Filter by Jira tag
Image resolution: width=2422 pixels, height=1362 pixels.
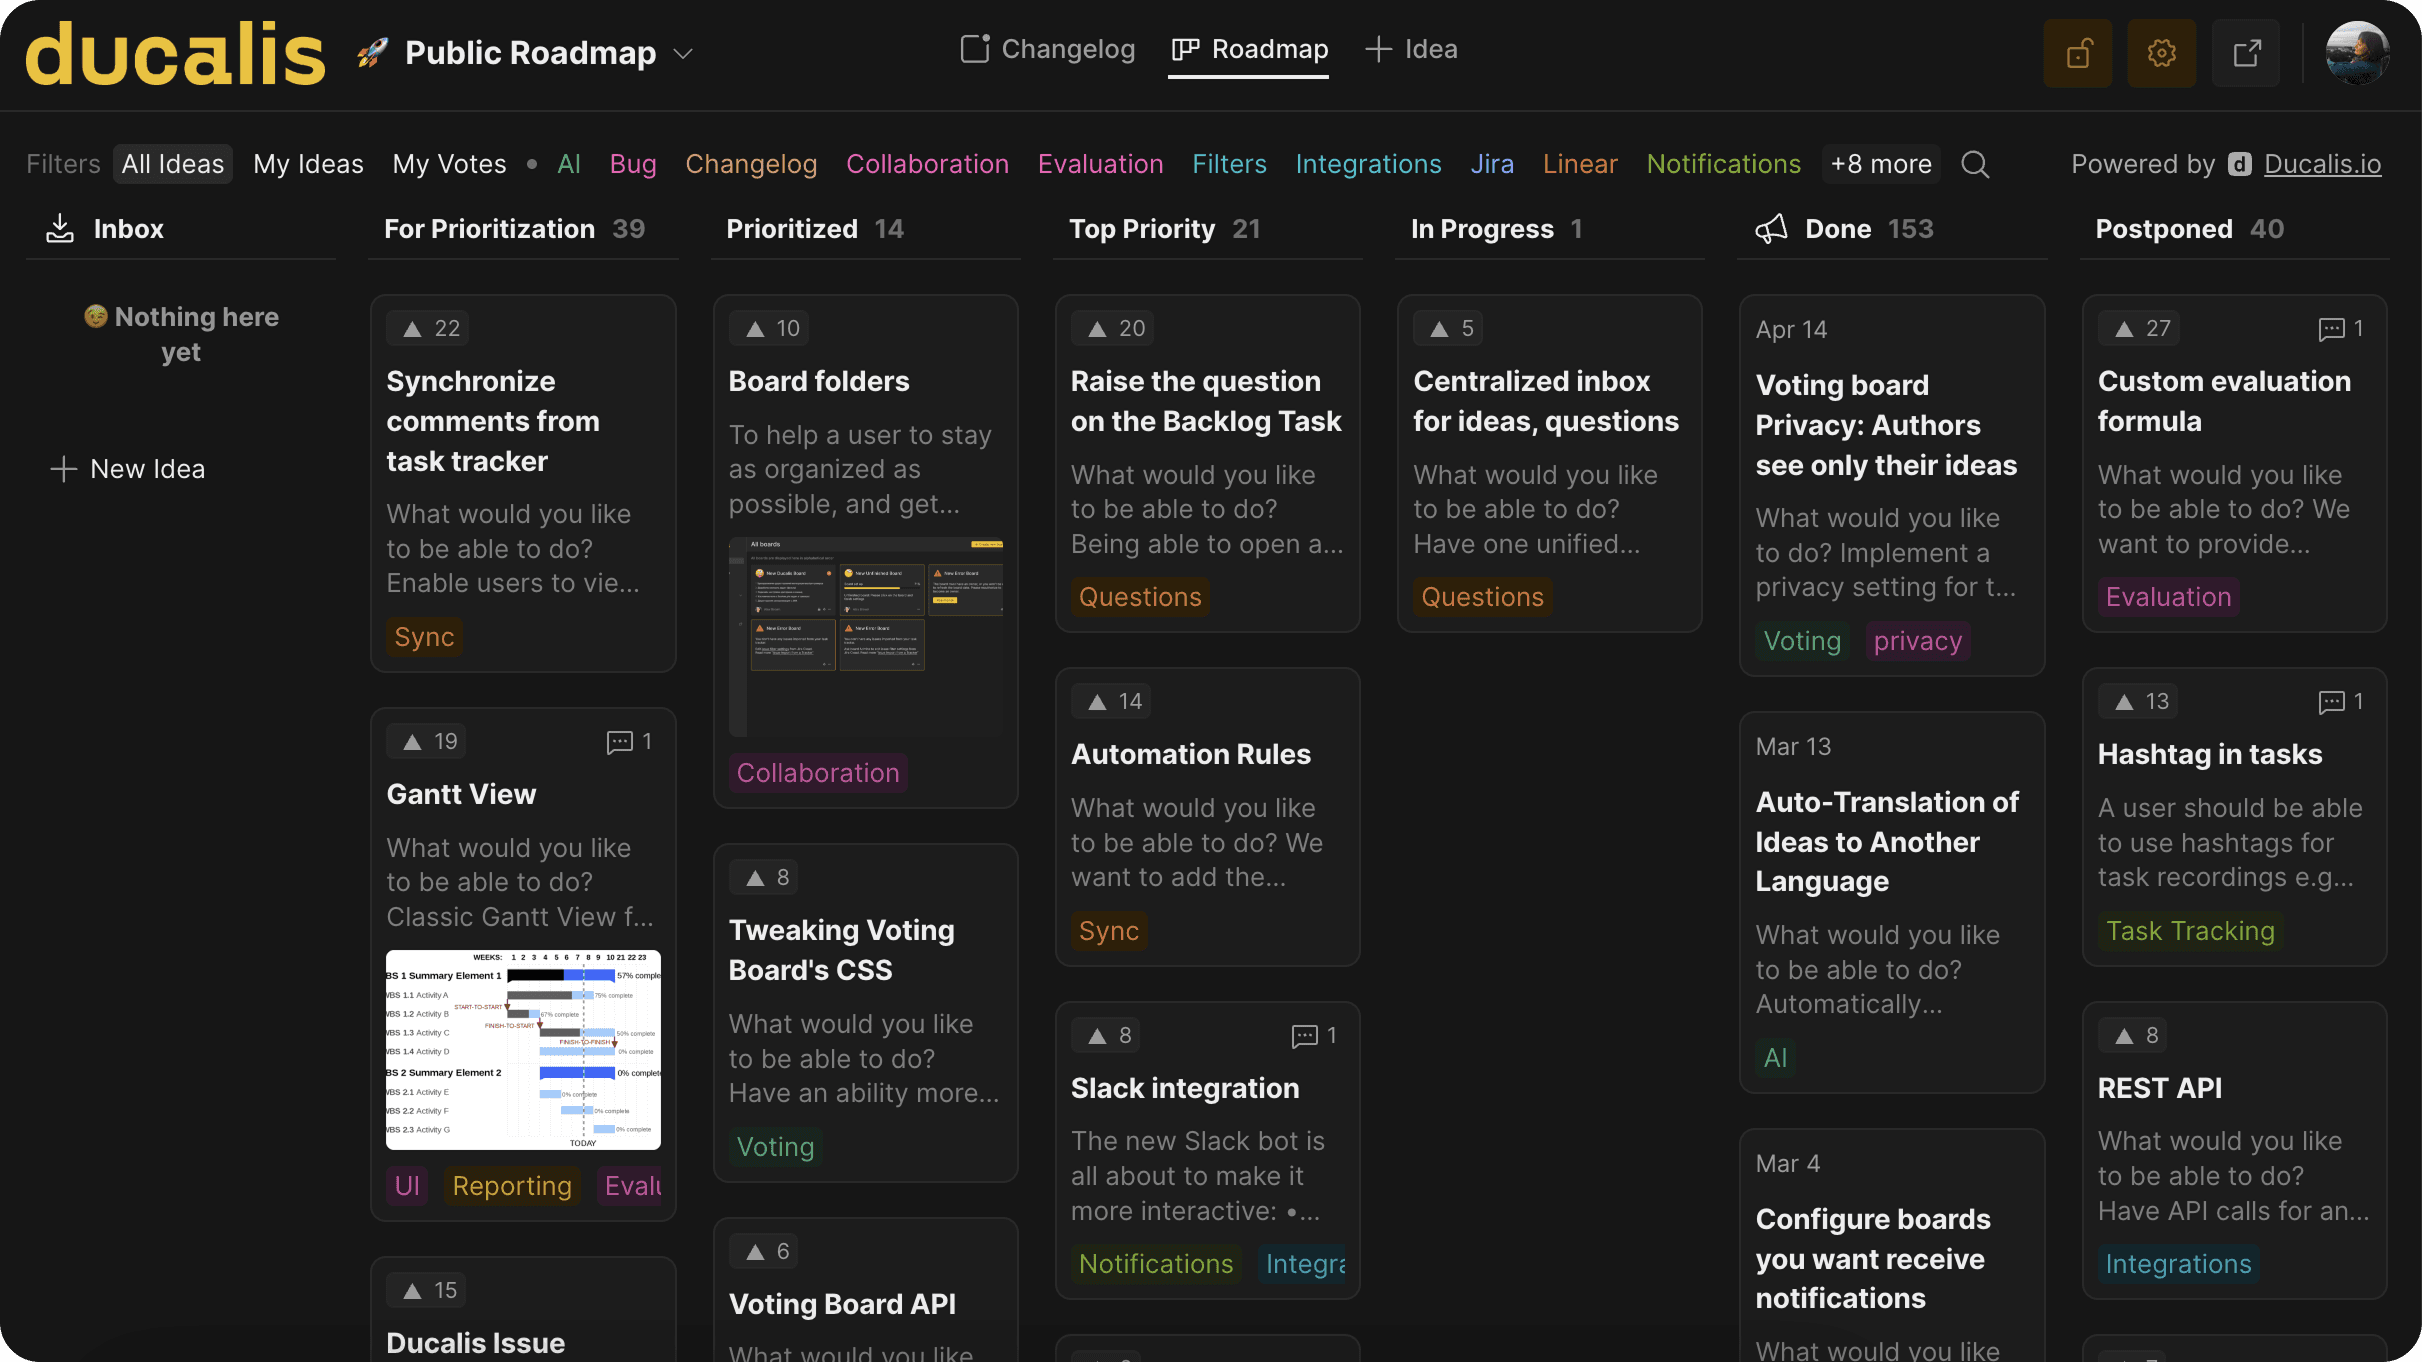1492,164
